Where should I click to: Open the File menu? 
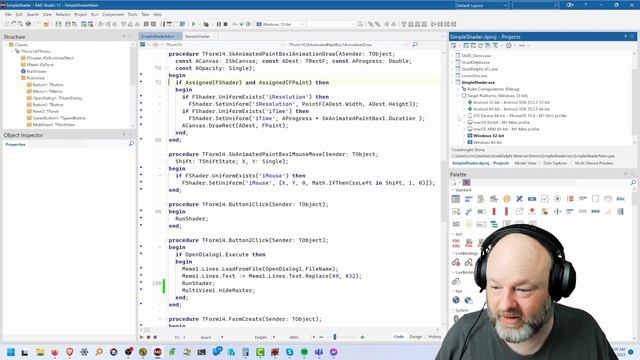(x=8, y=14)
